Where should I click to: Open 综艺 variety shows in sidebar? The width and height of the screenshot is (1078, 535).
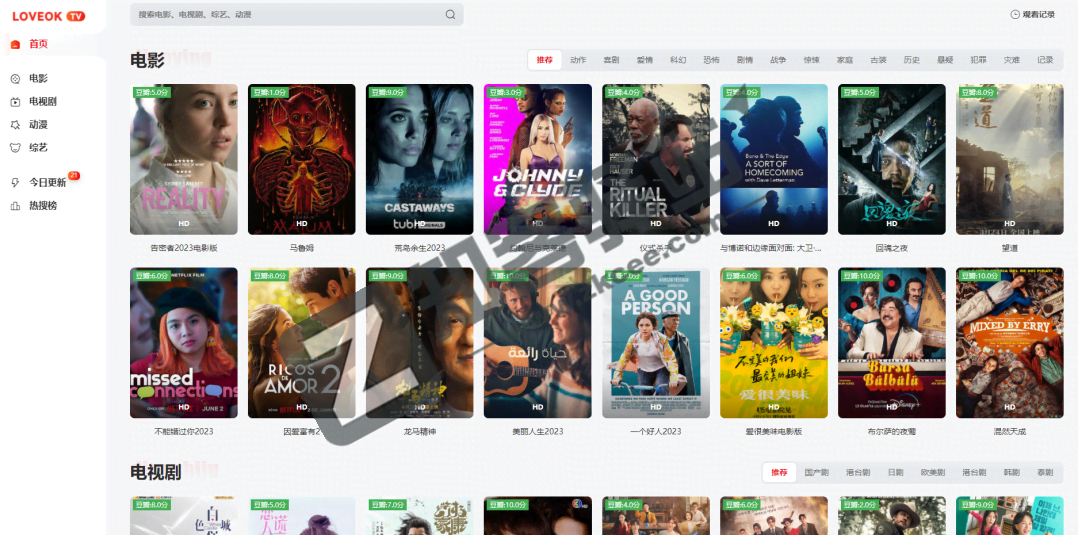click(38, 147)
